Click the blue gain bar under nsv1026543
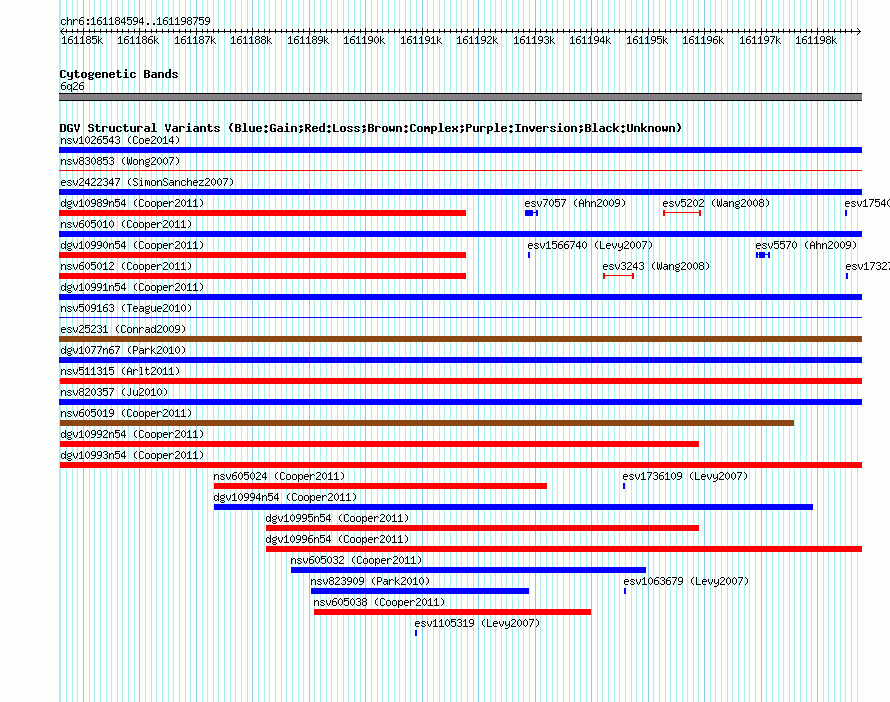The width and height of the screenshot is (890, 702). (460, 150)
